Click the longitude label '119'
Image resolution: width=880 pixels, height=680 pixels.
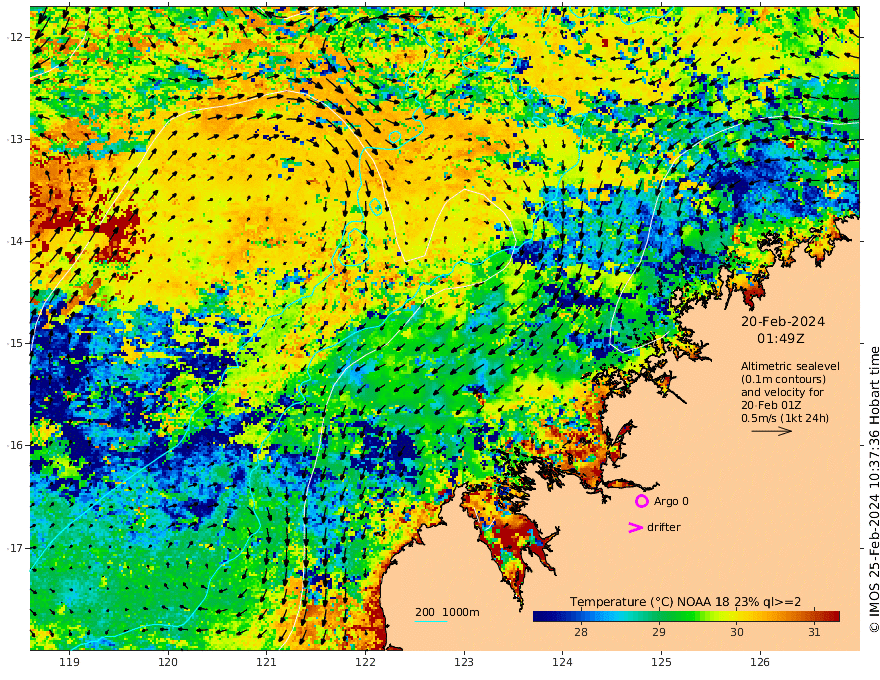click(69, 663)
